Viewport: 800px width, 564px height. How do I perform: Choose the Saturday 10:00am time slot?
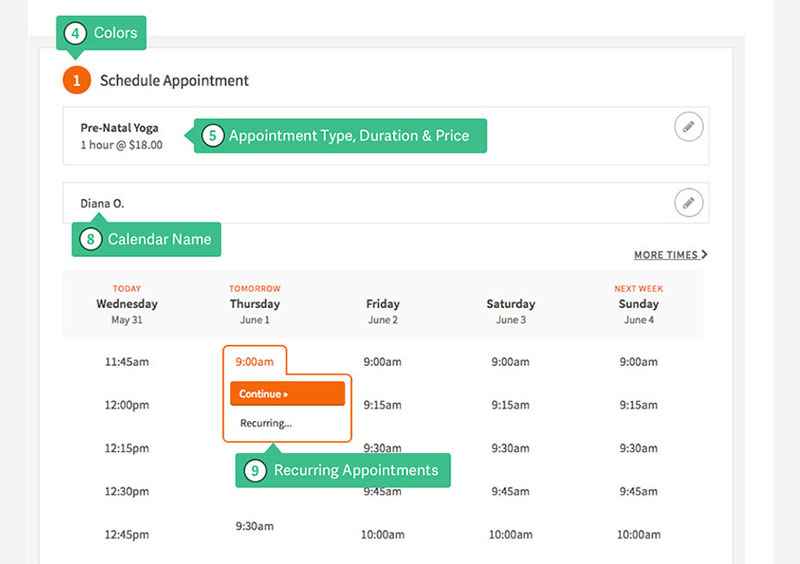[x=511, y=535]
